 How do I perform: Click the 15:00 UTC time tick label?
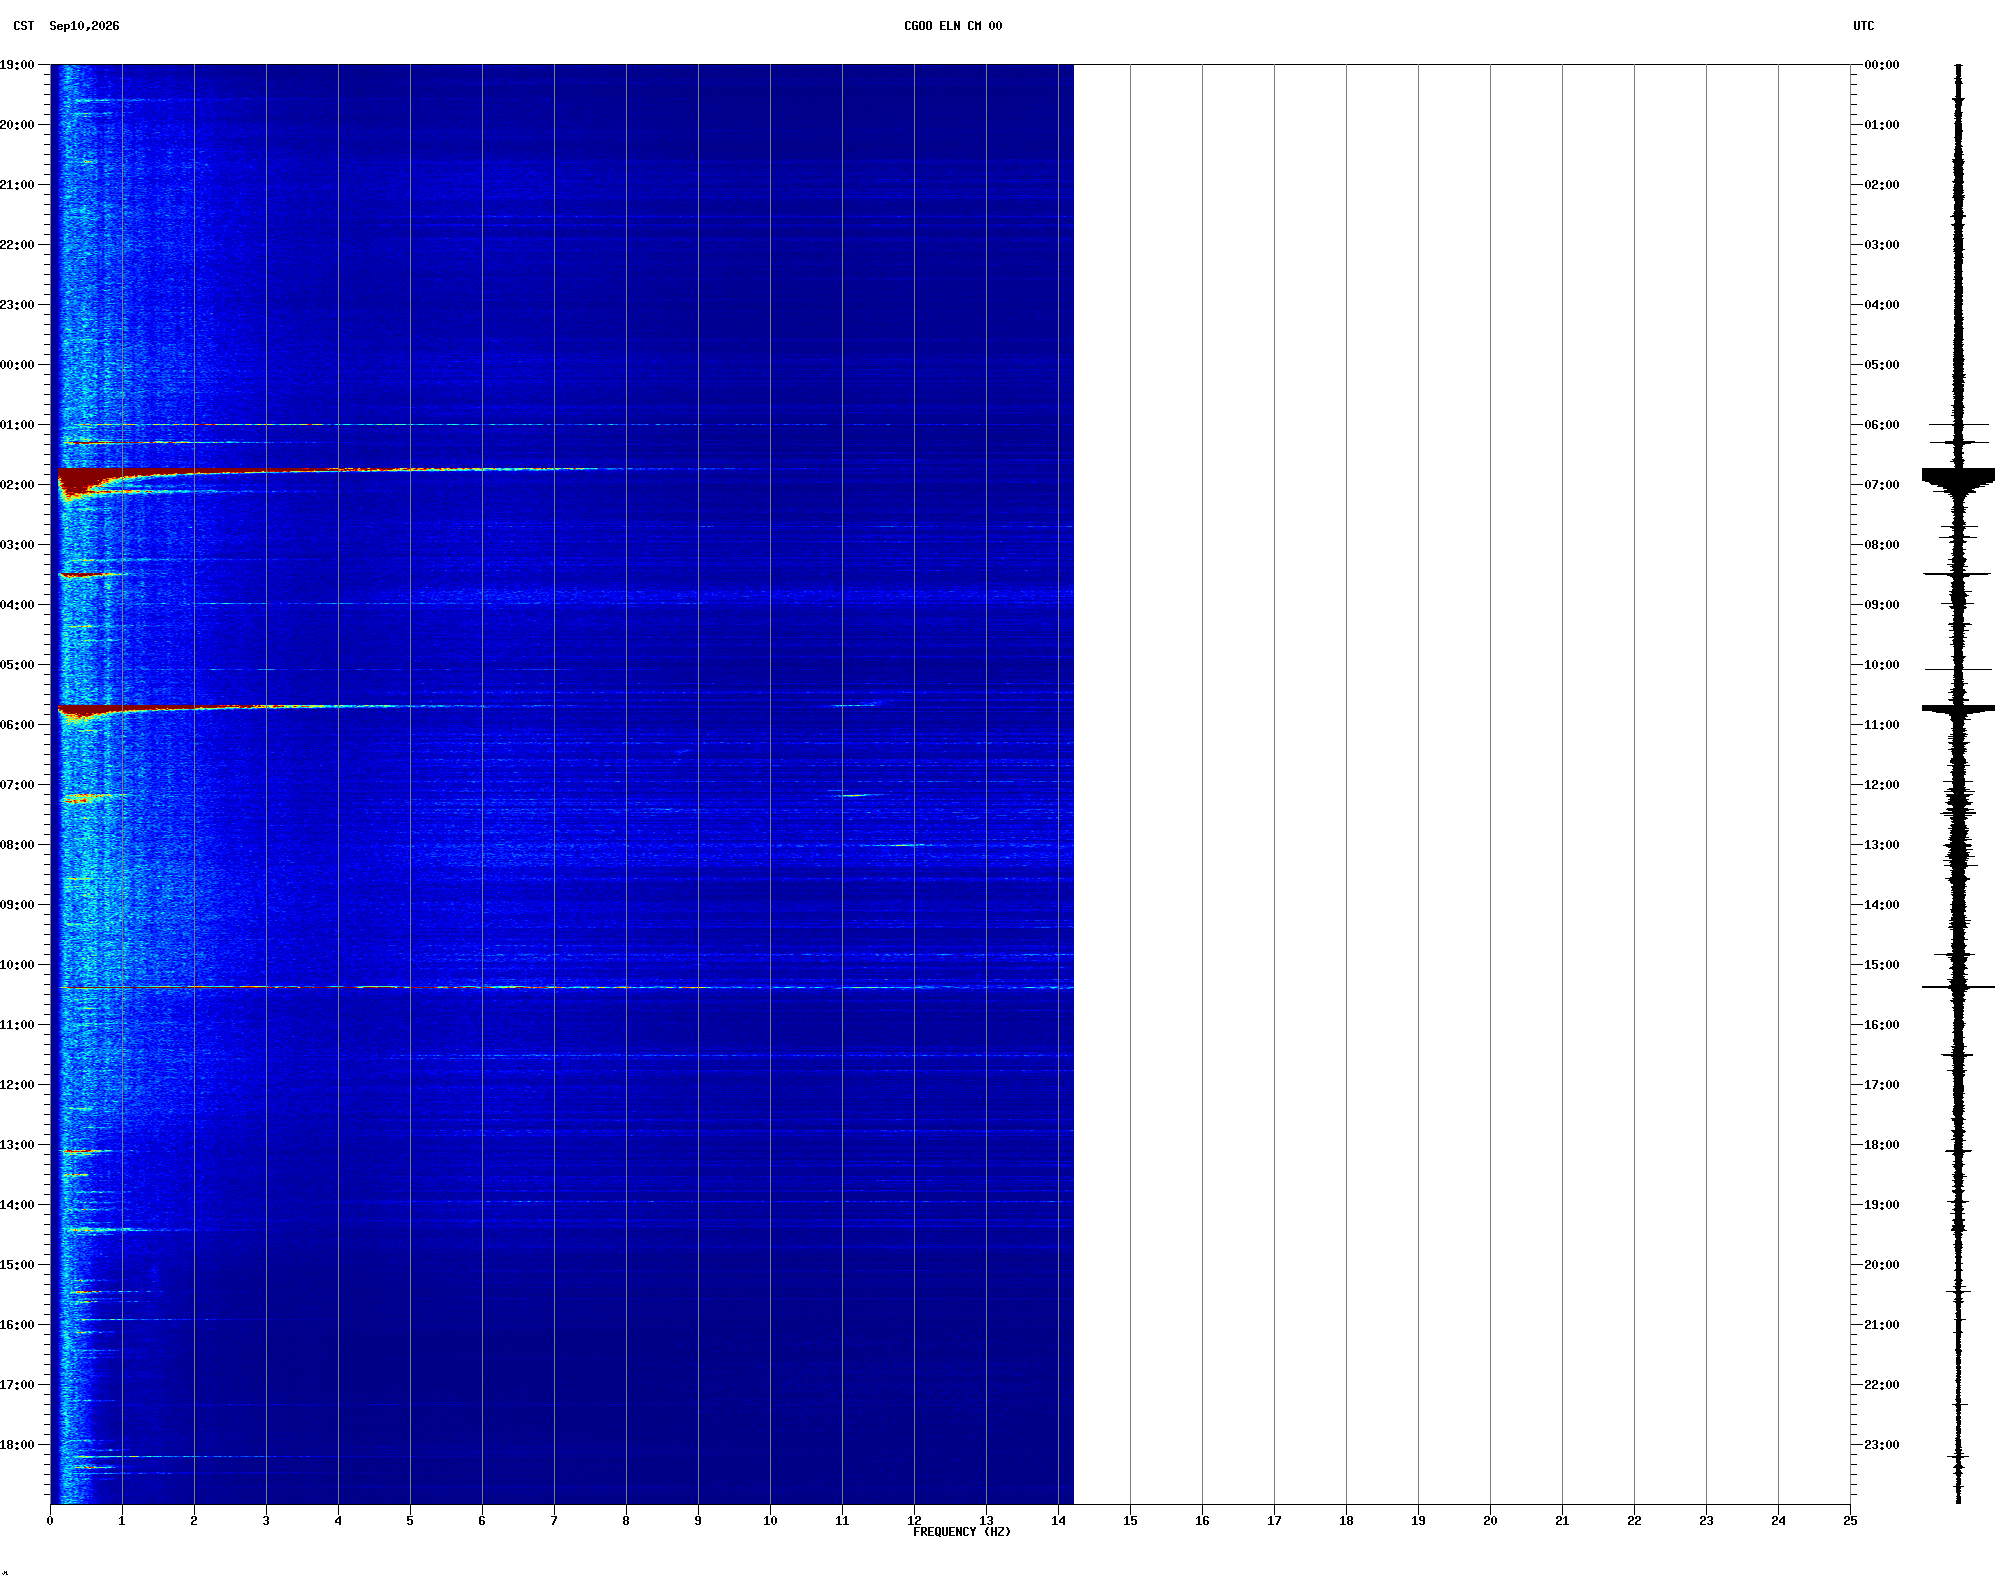pyautogui.click(x=1882, y=965)
